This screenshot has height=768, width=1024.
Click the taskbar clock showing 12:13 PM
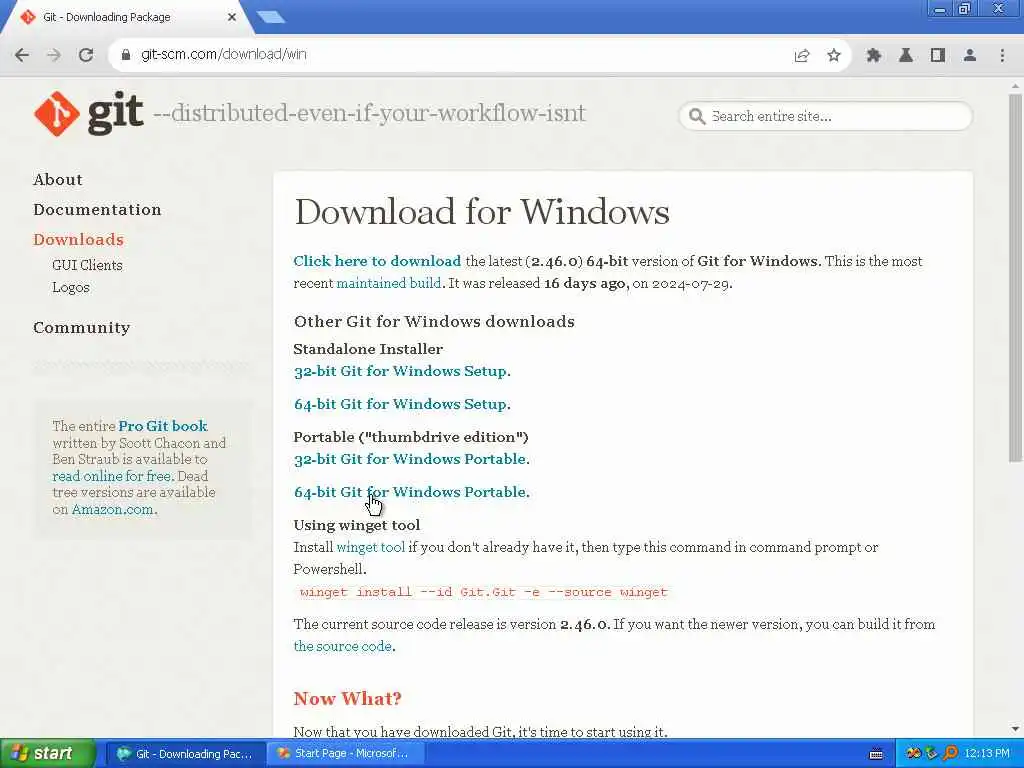coord(987,754)
